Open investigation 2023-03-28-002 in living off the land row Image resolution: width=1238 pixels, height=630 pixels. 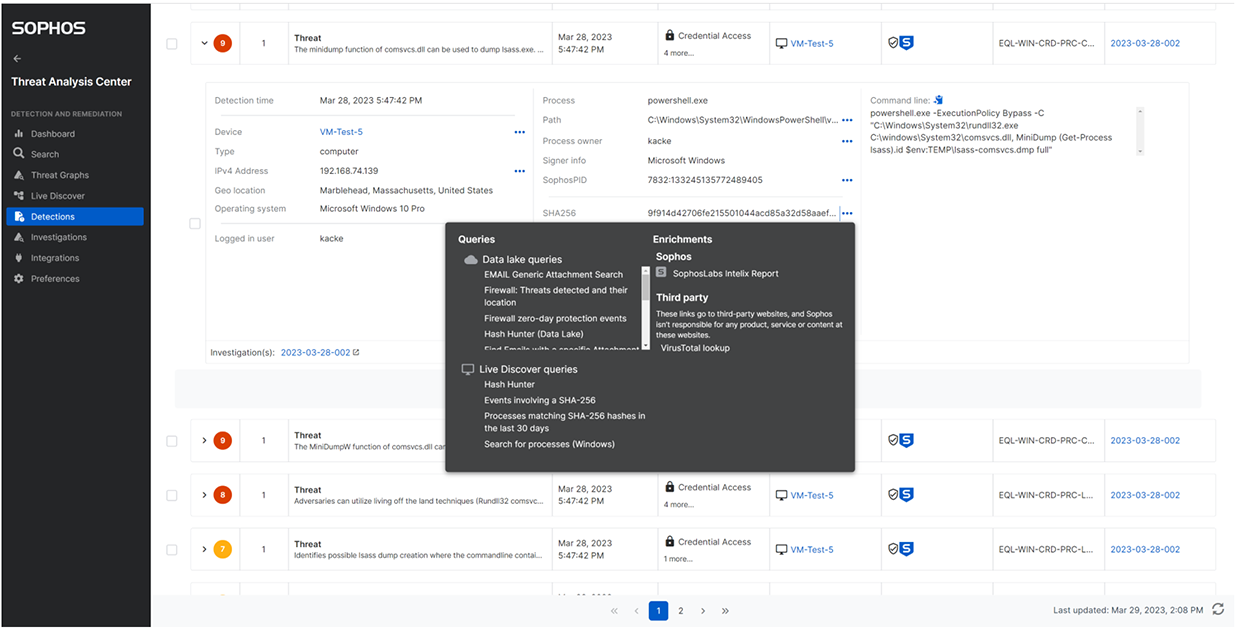coord(1145,495)
